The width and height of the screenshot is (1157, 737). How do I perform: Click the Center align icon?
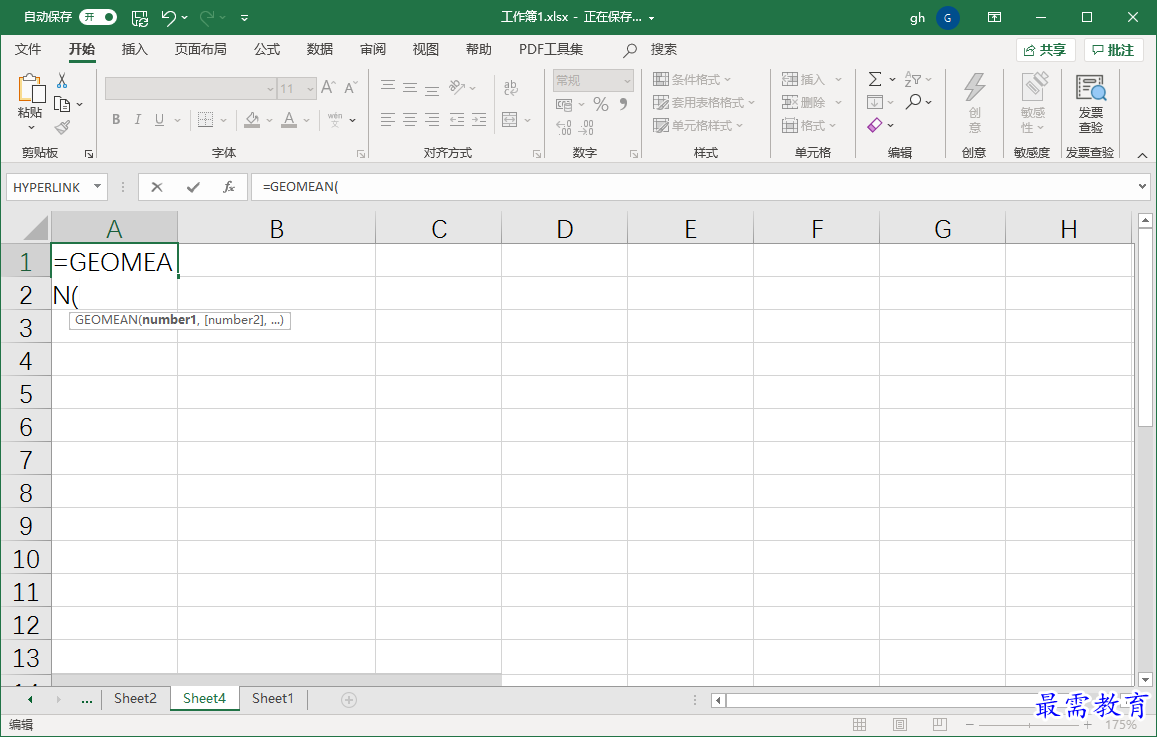coord(410,120)
